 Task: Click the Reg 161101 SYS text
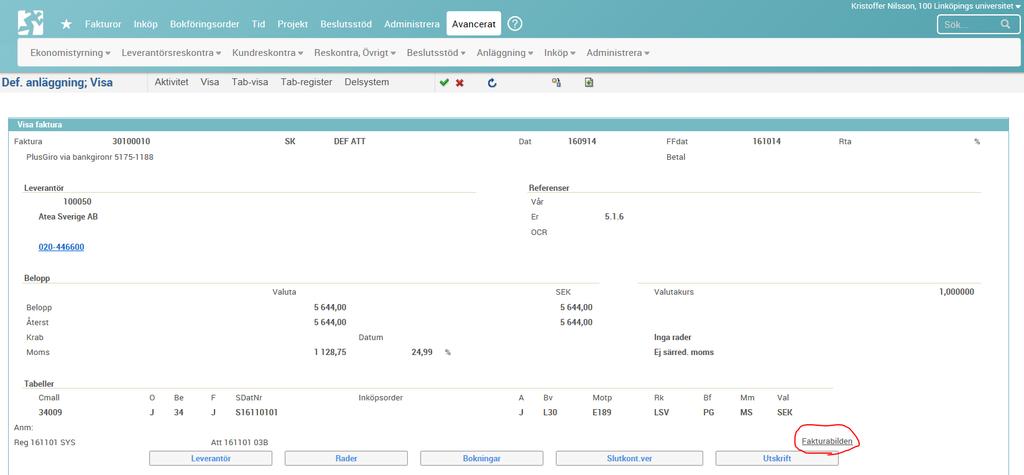(x=44, y=442)
